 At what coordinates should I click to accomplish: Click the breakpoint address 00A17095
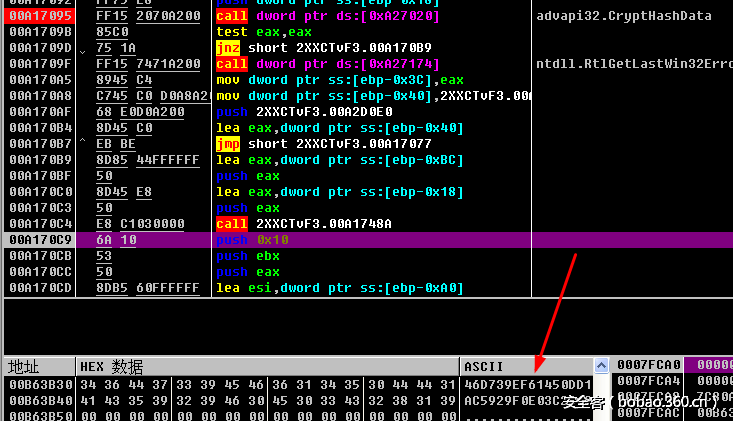[40, 17]
